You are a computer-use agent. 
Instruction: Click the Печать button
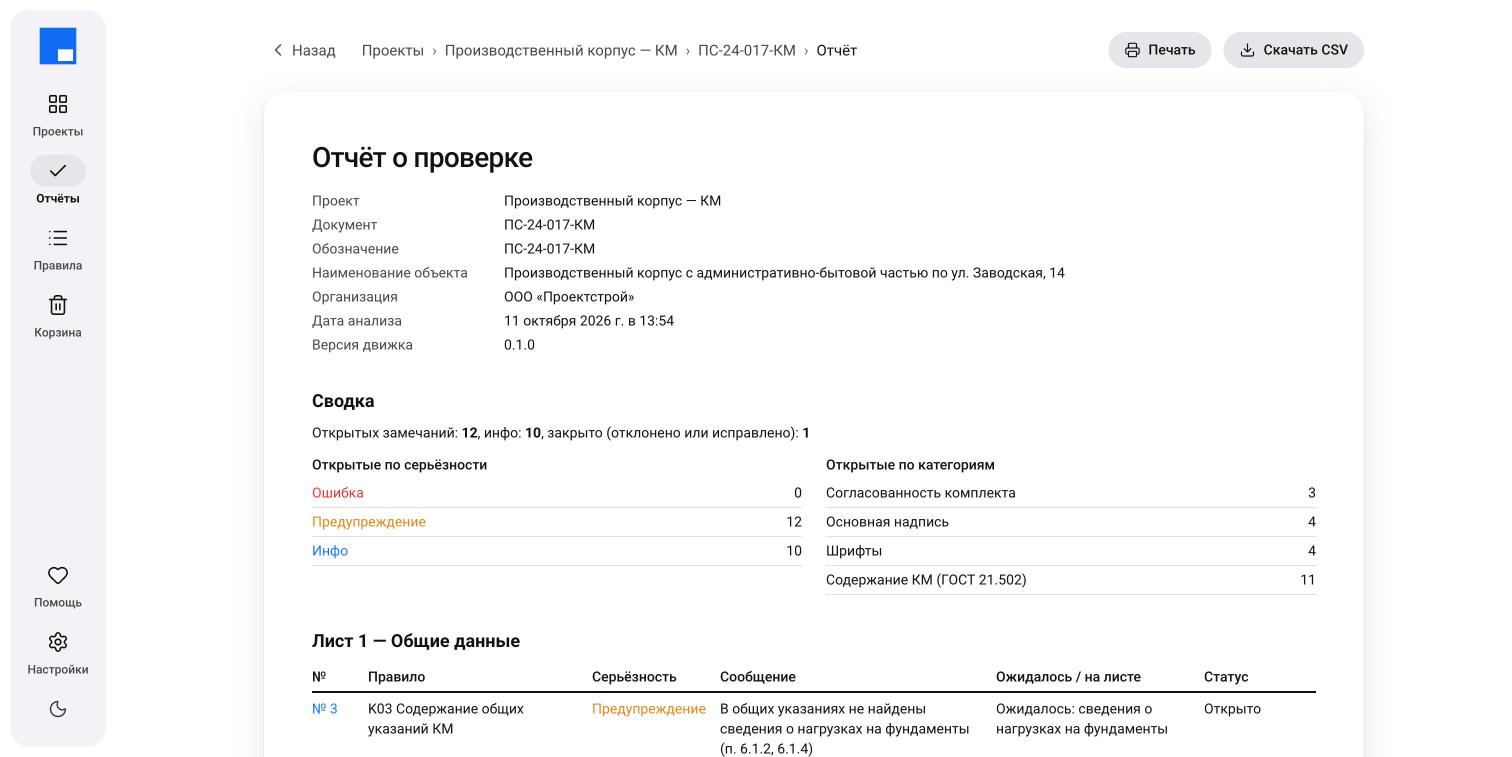(1159, 50)
